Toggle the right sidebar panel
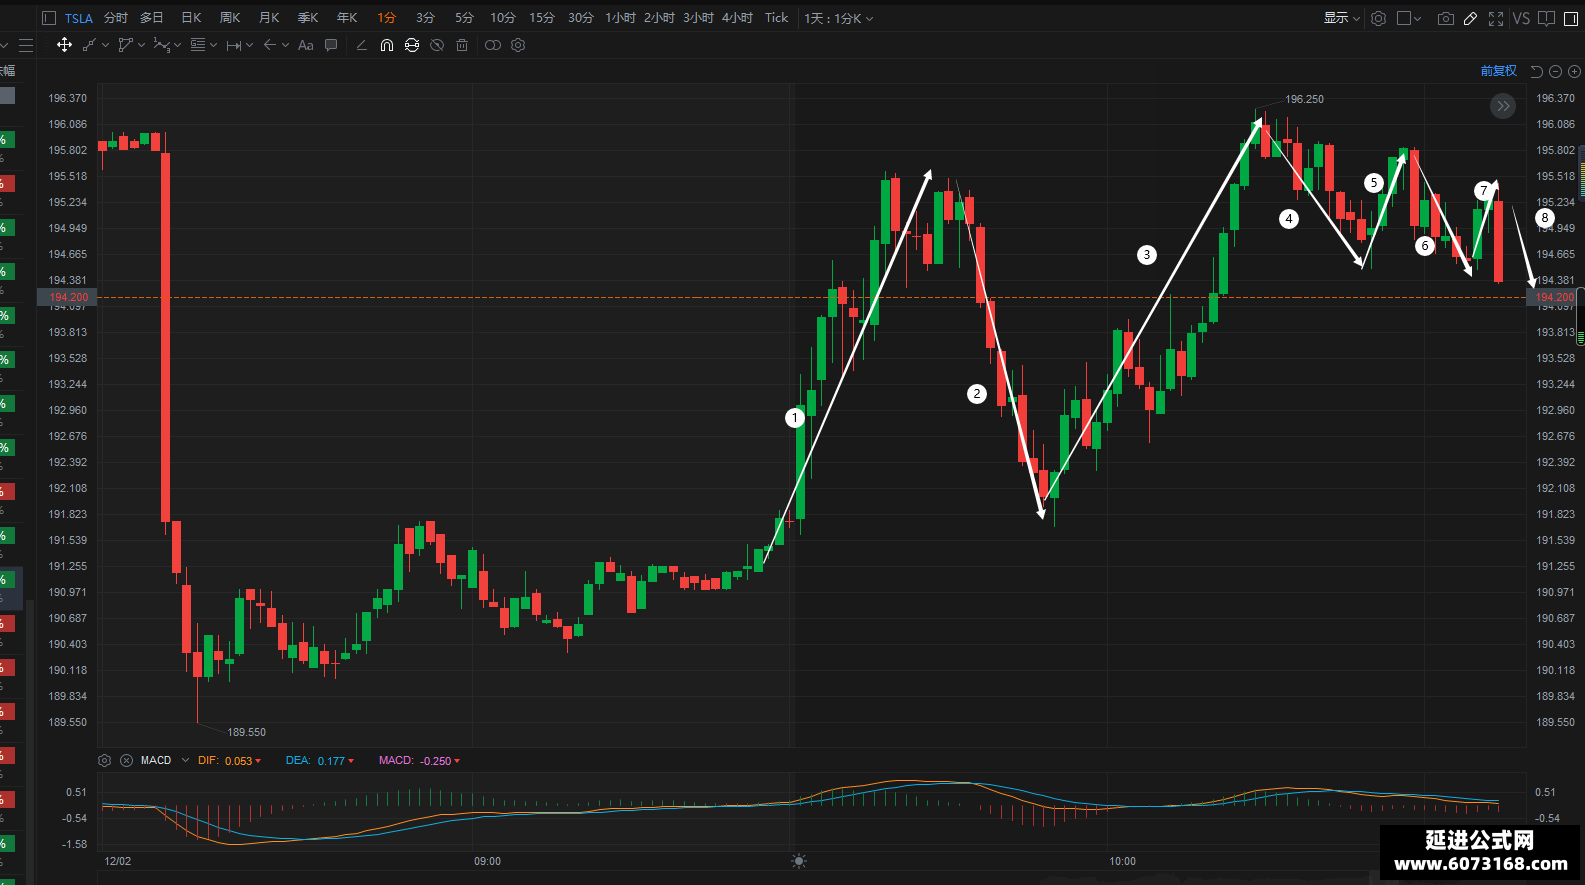The height and width of the screenshot is (885, 1585). [x=1571, y=18]
